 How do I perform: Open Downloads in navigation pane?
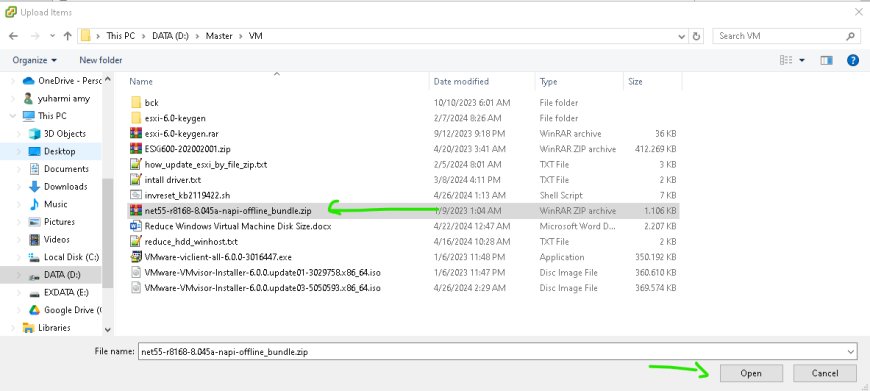pyautogui.click(x=58, y=186)
